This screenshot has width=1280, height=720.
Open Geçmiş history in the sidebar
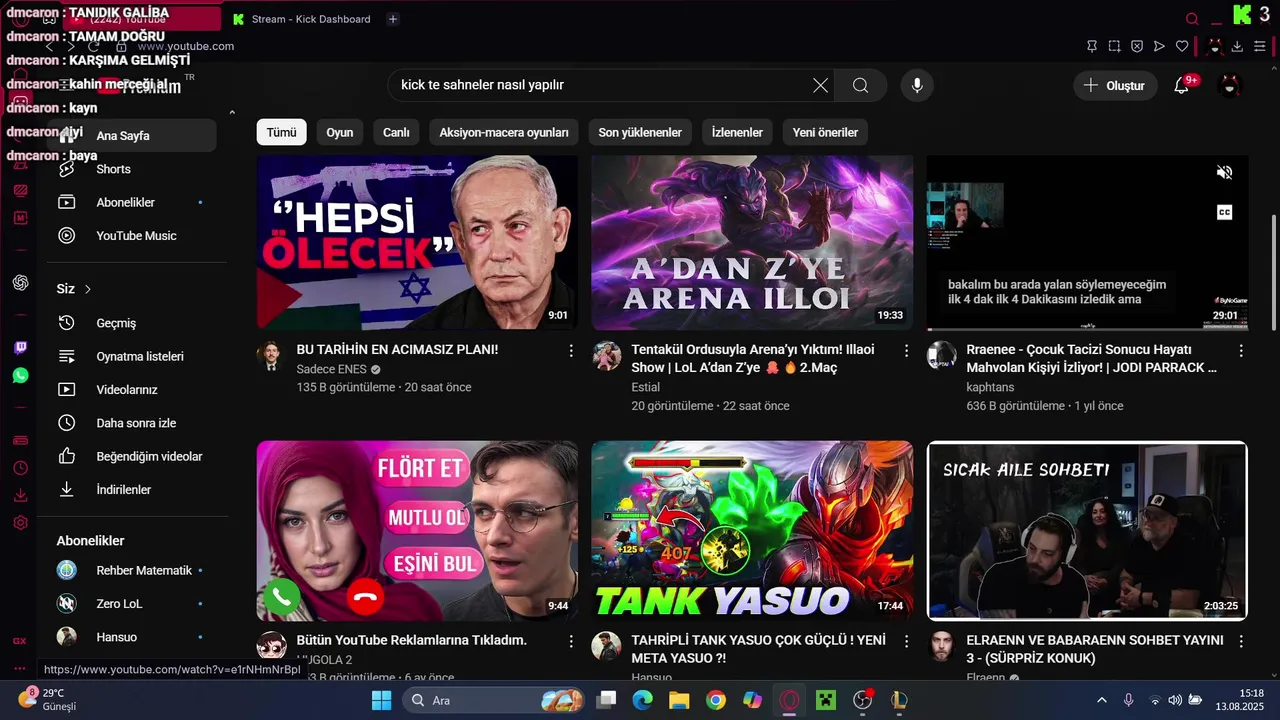[132, 323]
